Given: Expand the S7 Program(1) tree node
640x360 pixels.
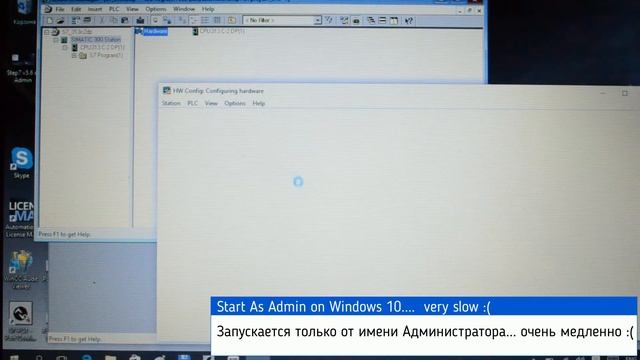Looking at the screenshot, I should click(x=74, y=55).
